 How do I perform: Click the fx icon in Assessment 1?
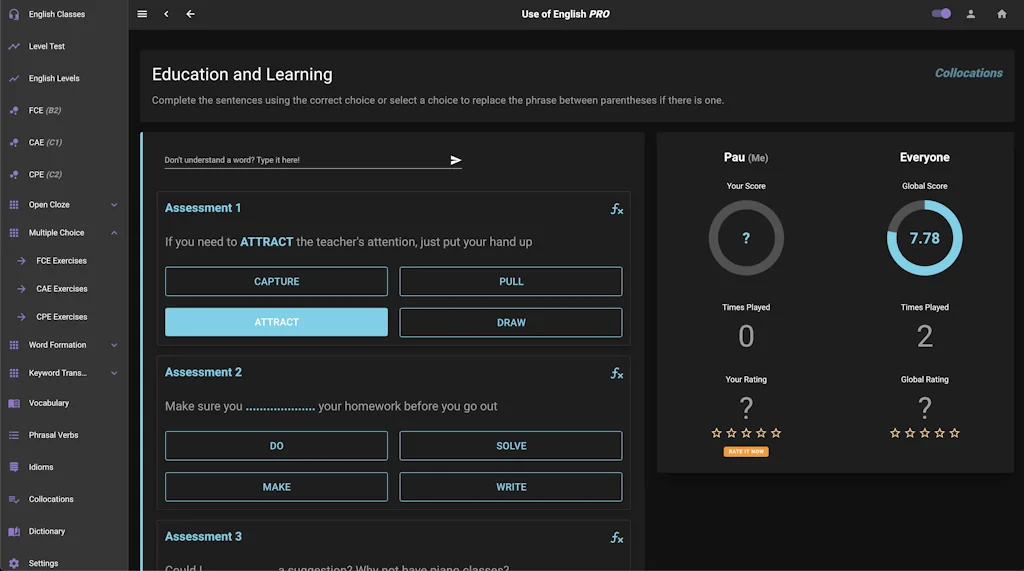616,209
